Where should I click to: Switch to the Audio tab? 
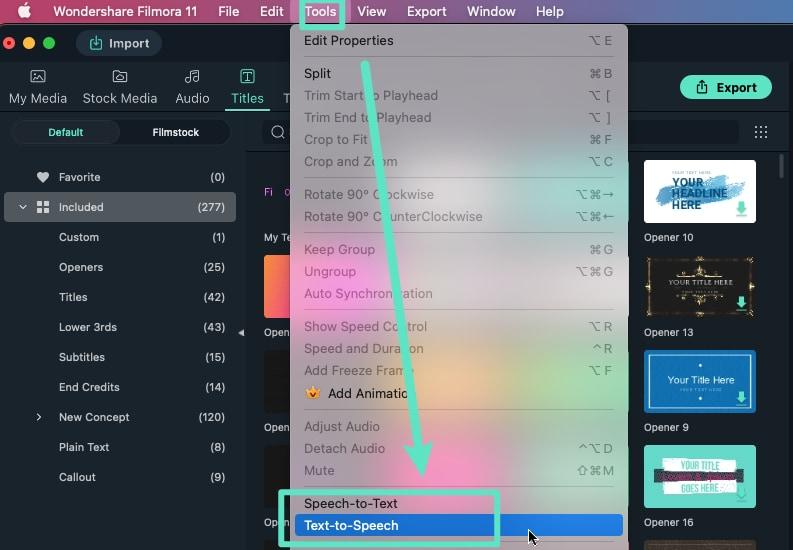click(192, 88)
